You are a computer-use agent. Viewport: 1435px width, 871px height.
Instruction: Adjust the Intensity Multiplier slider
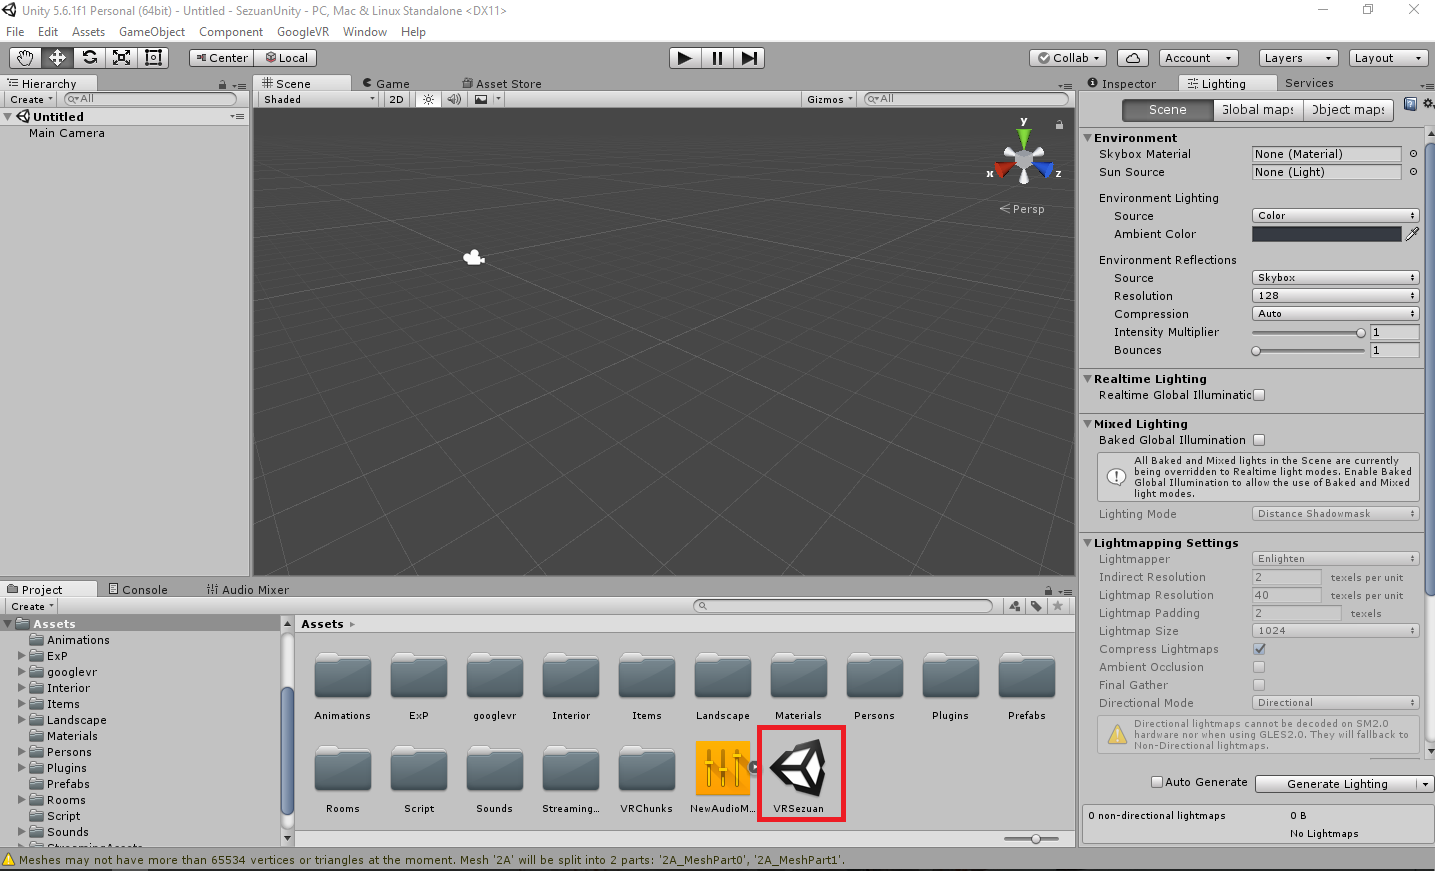pyautogui.click(x=1308, y=332)
